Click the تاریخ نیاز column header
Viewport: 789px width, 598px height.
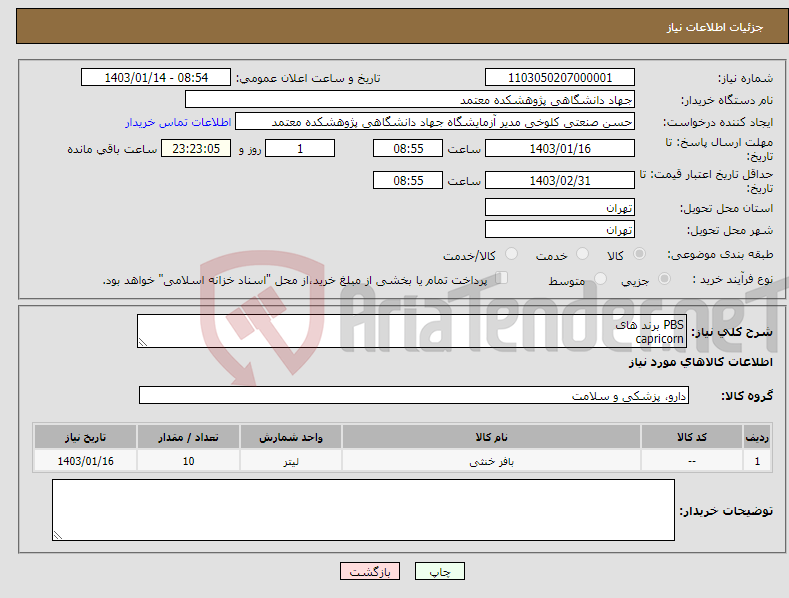click(86, 437)
